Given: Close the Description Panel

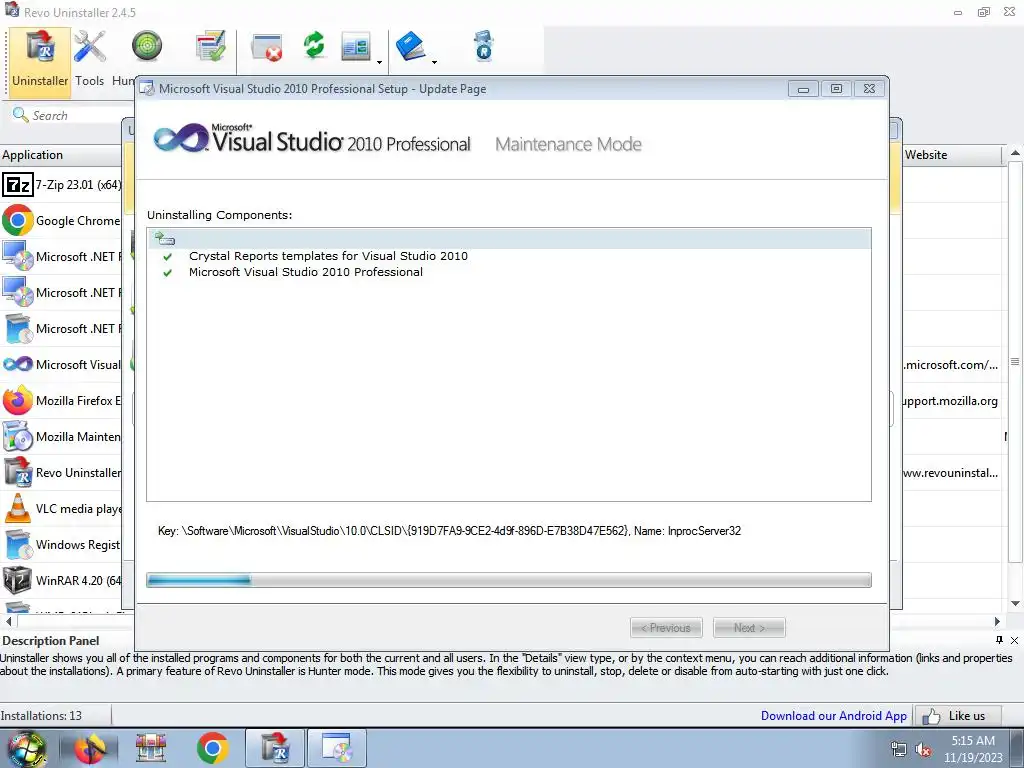Looking at the screenshot, I should click(x=1014, y=640).
